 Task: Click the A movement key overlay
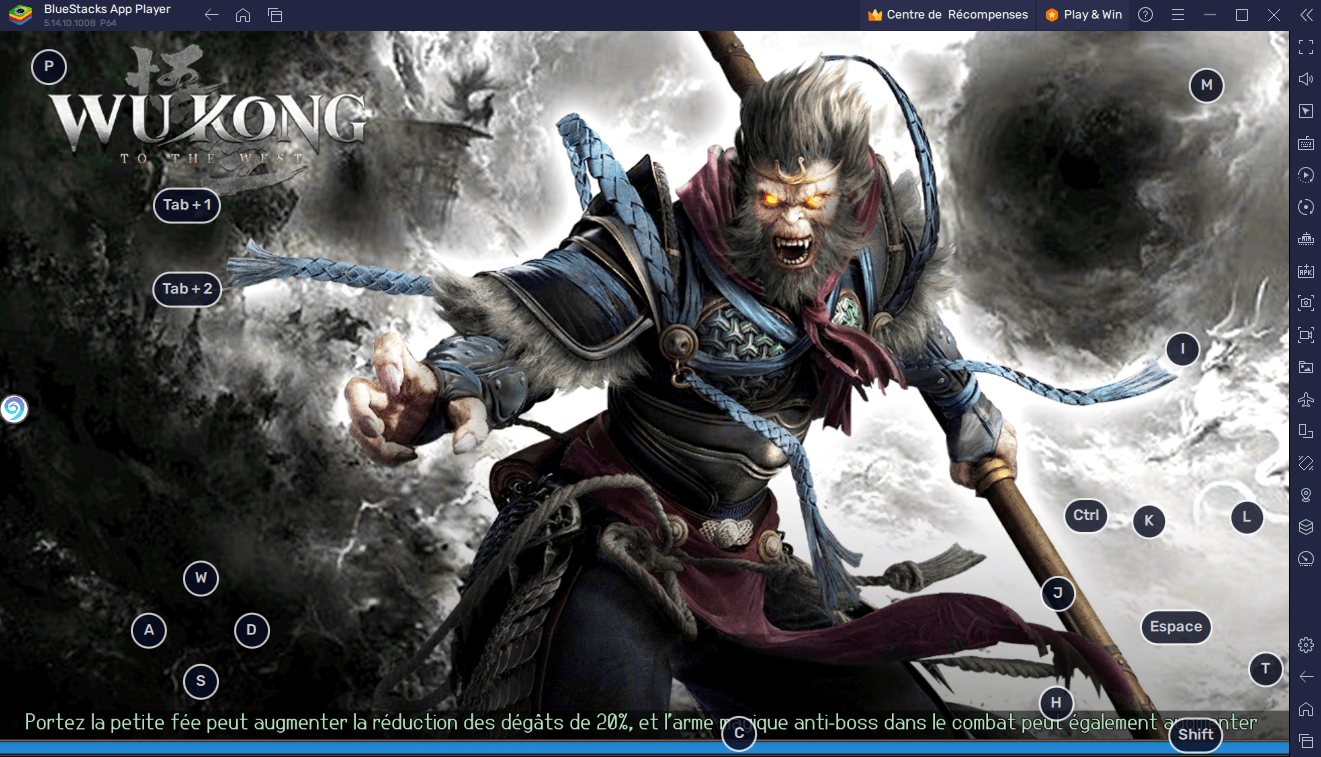[149, 630]
